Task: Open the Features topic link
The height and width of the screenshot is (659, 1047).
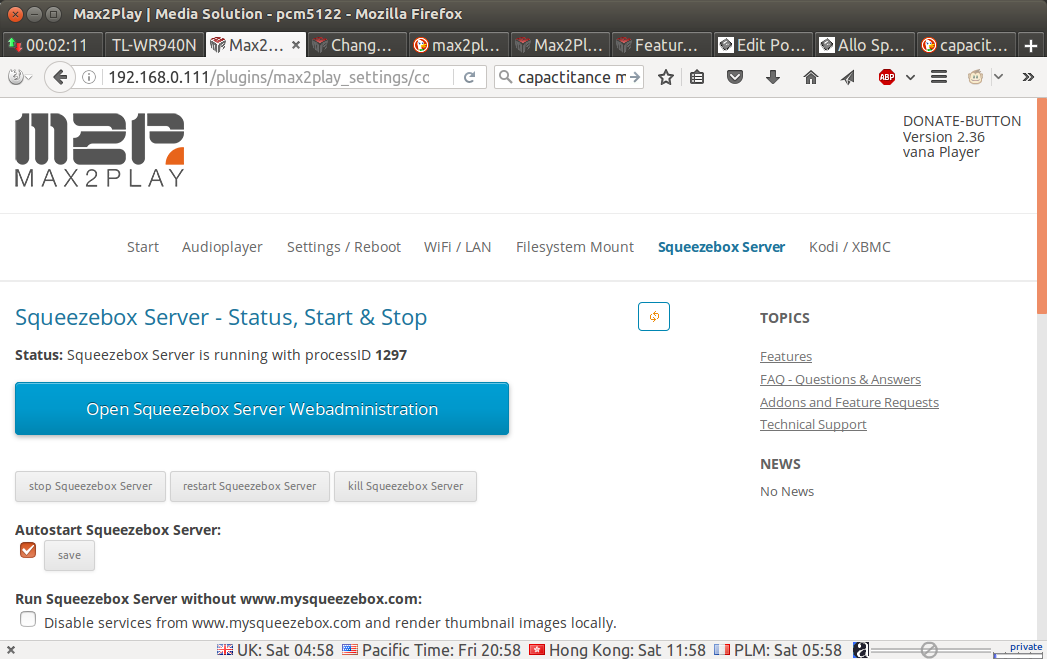Action: click(x=786, y=357)
